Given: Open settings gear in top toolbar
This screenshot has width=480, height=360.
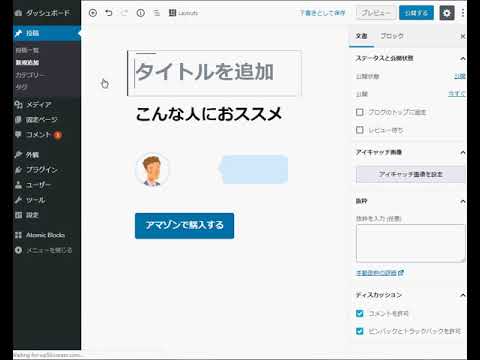Looking at the screenshot, I should point(447,13).
